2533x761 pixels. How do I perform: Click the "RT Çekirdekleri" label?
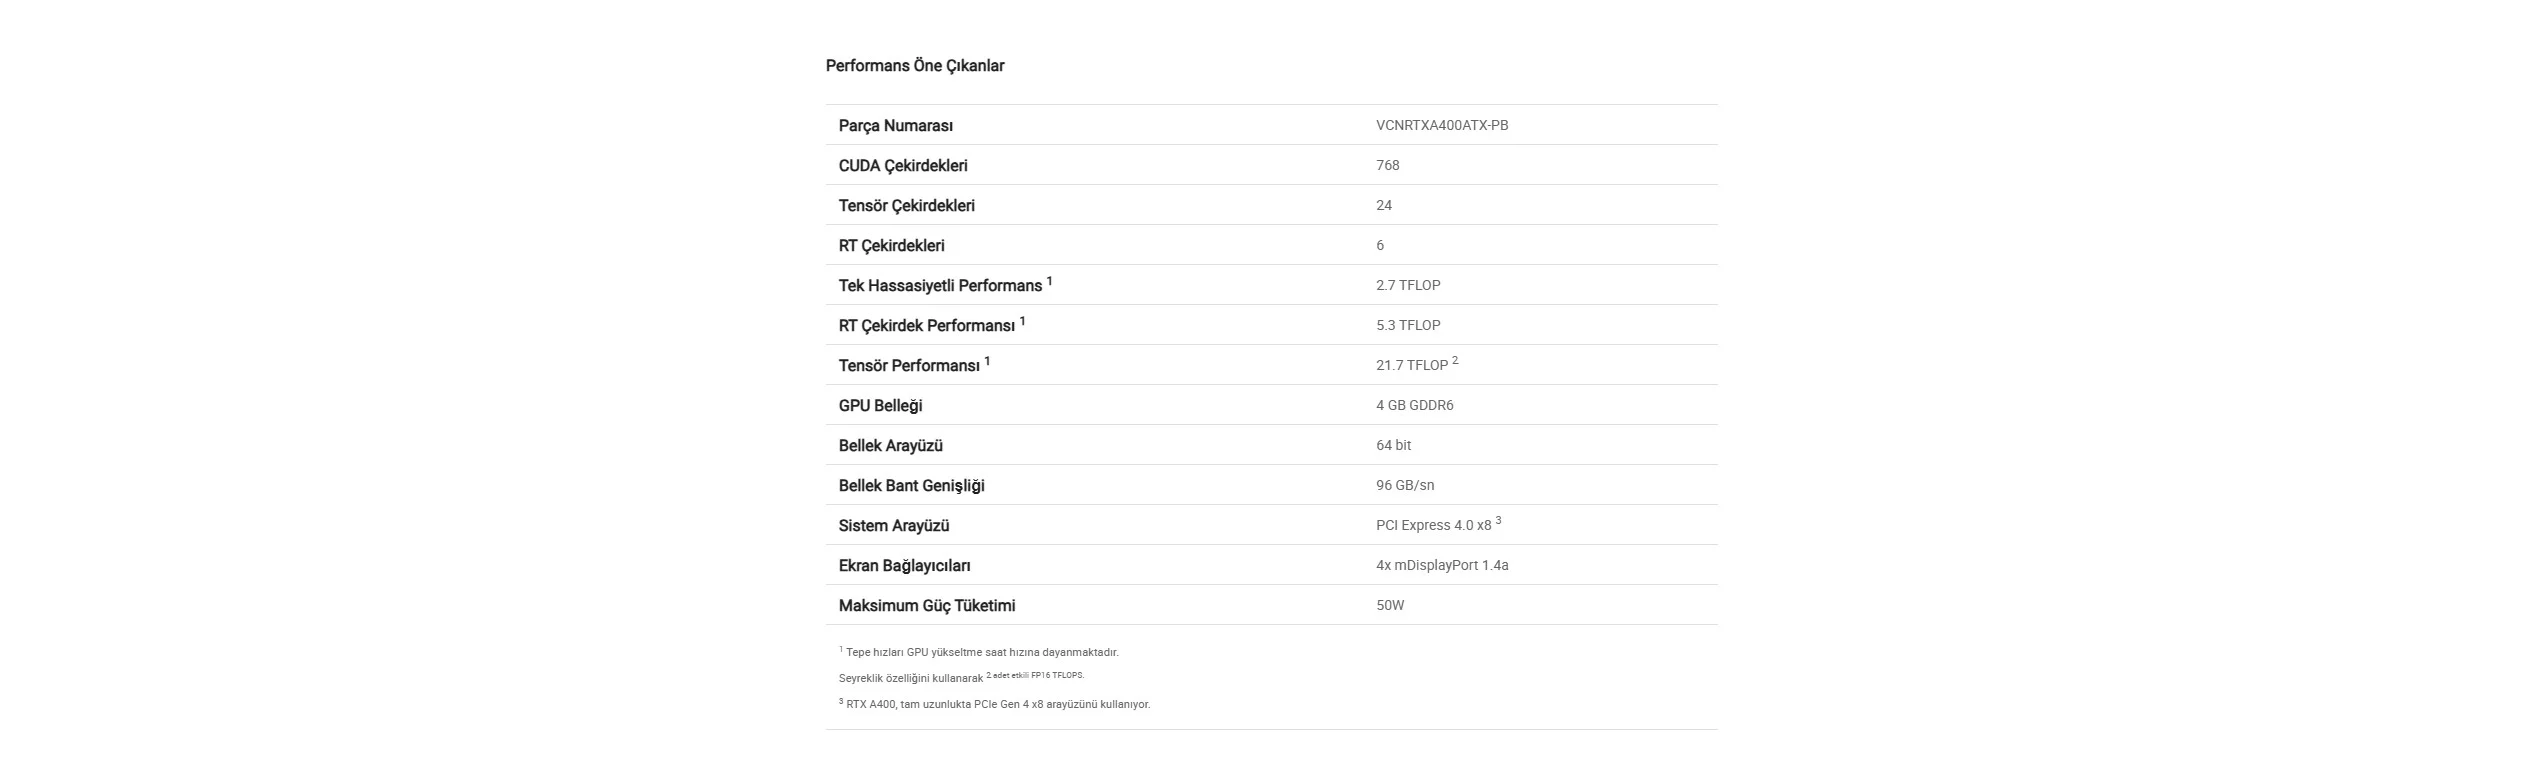tap(891, 246)
